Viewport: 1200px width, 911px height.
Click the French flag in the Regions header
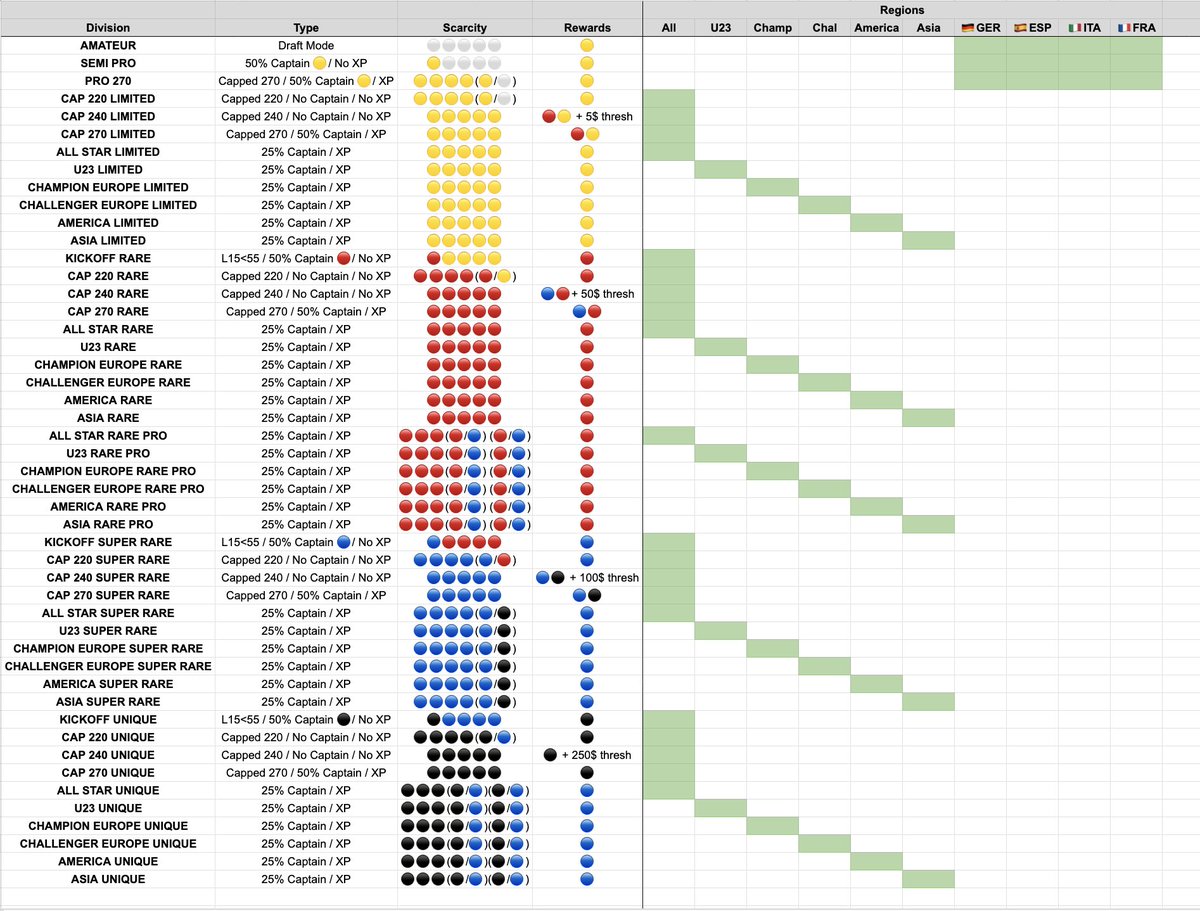1127,28
